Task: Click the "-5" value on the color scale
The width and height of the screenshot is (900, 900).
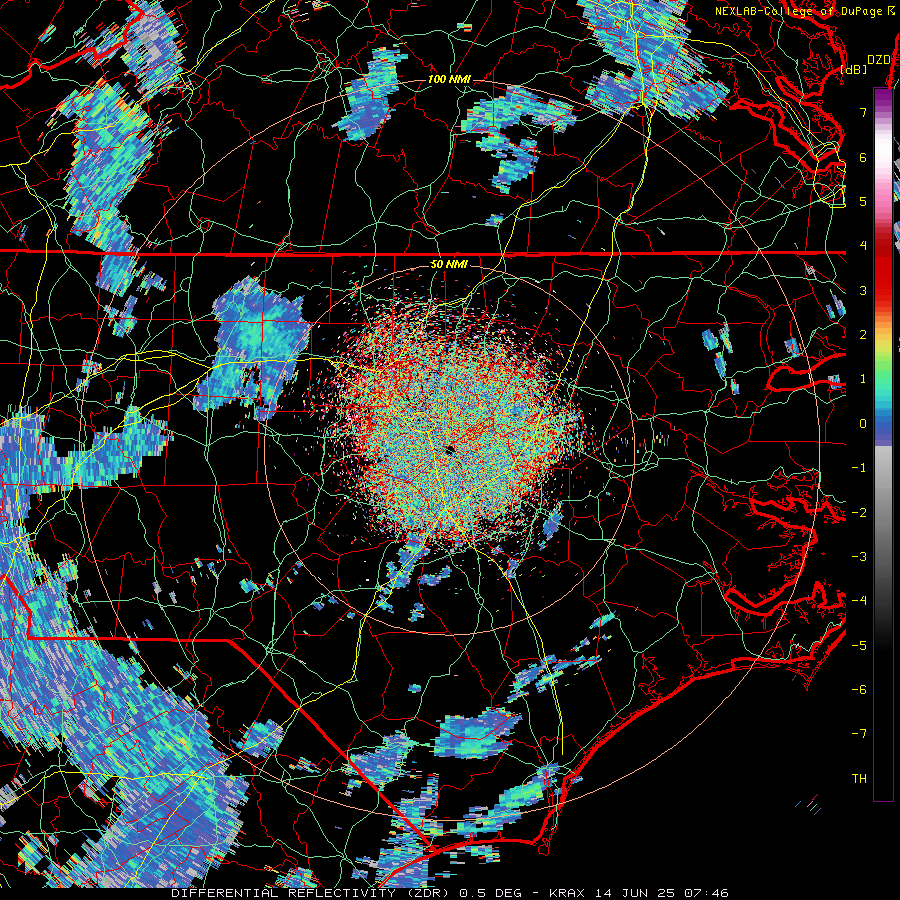Action: 859,645
